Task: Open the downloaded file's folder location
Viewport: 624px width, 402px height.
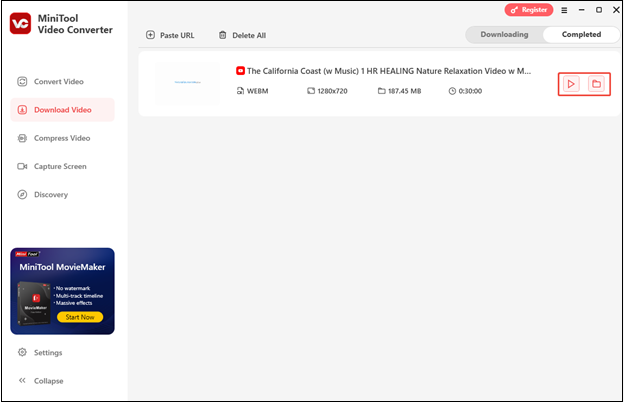Action: tap(596, 84)
